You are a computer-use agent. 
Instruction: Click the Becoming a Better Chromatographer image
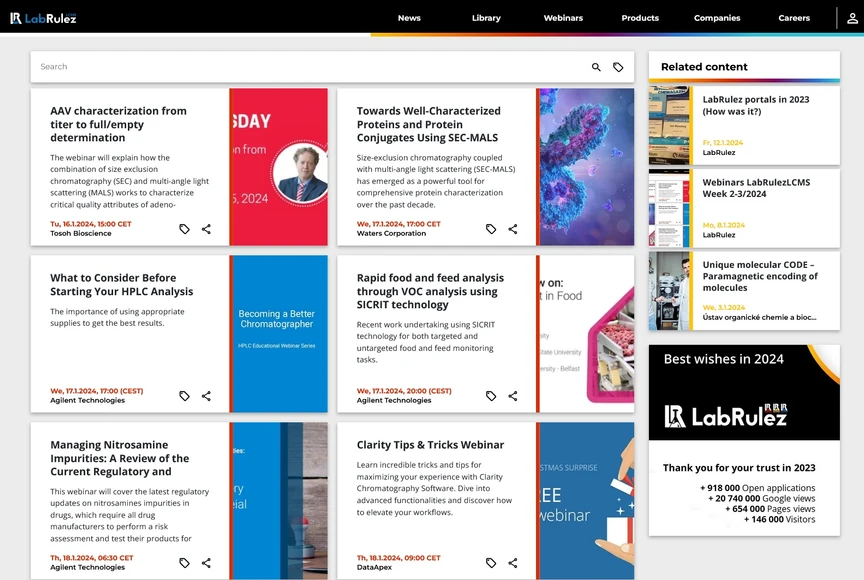point(279,334)
